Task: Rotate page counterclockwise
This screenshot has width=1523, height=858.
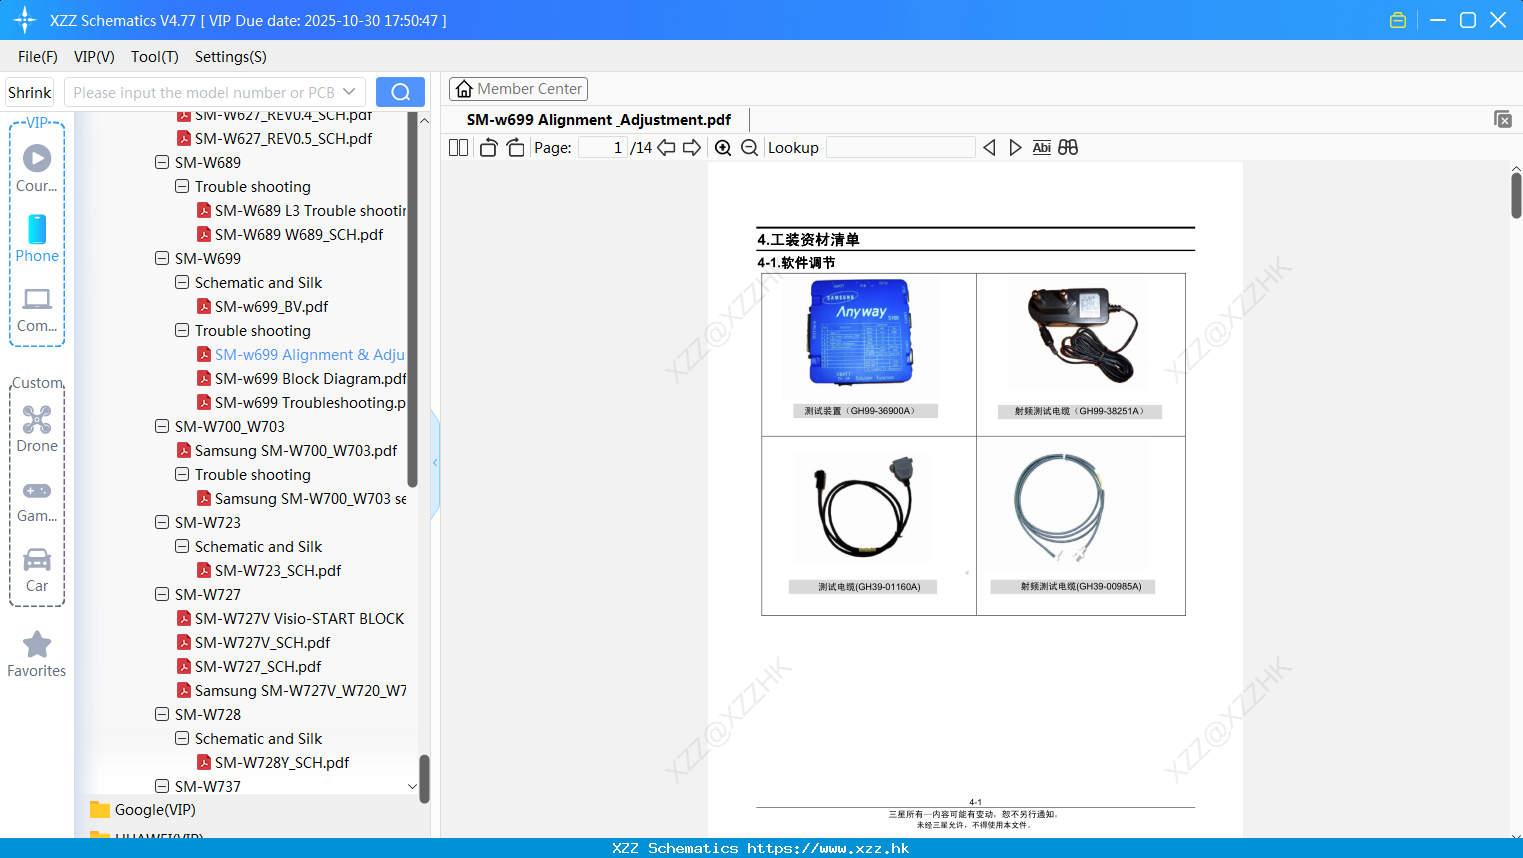Action: point(488,148)
